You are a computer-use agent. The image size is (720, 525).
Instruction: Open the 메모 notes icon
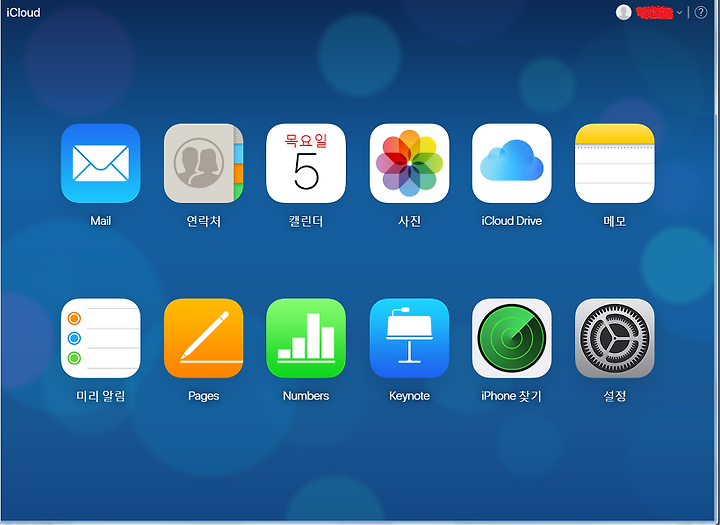tap(614, 163)
